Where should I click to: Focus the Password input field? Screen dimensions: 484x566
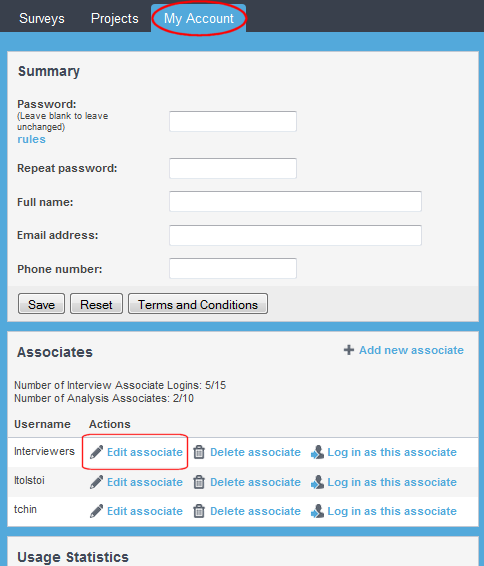click(x=233, y=121)
